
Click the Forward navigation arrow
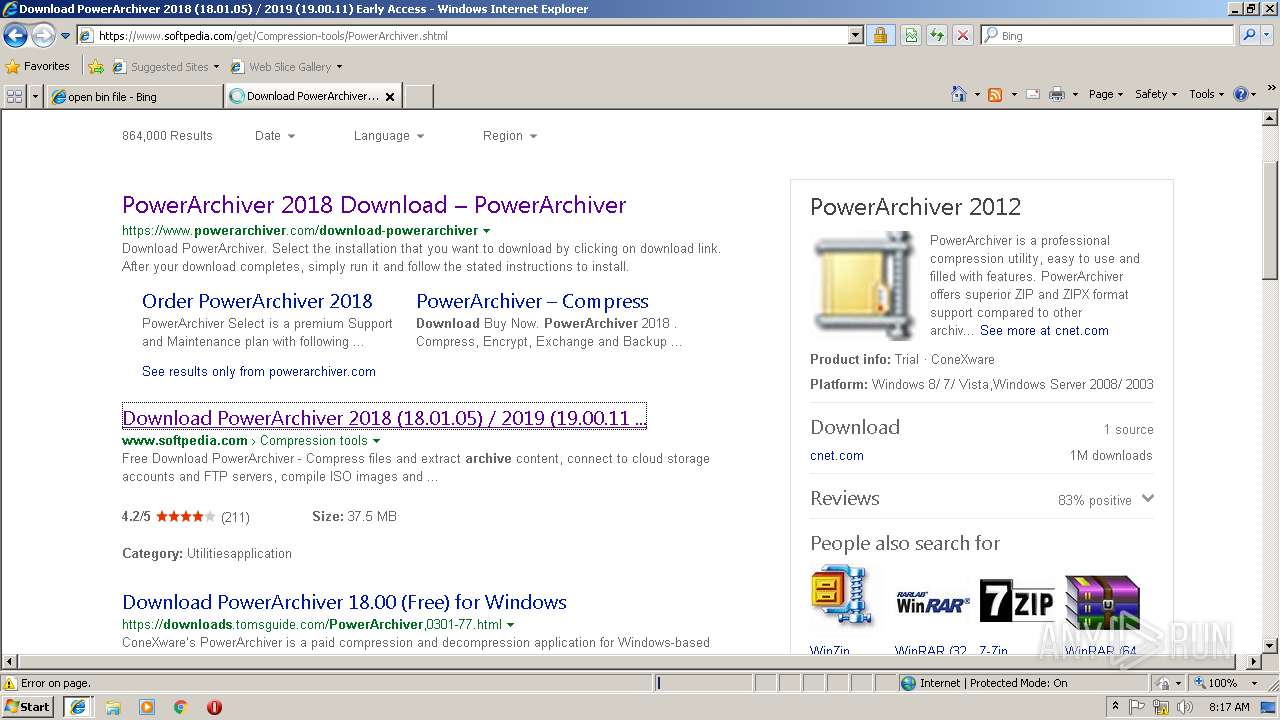coord(43,36)
